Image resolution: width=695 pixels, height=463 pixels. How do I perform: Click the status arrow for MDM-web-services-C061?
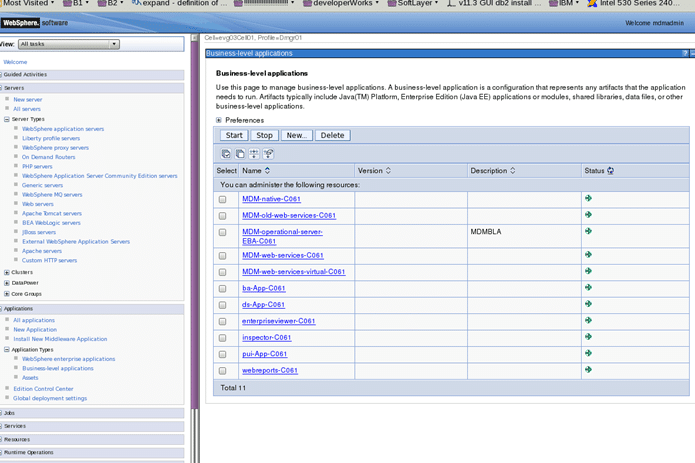588,254
